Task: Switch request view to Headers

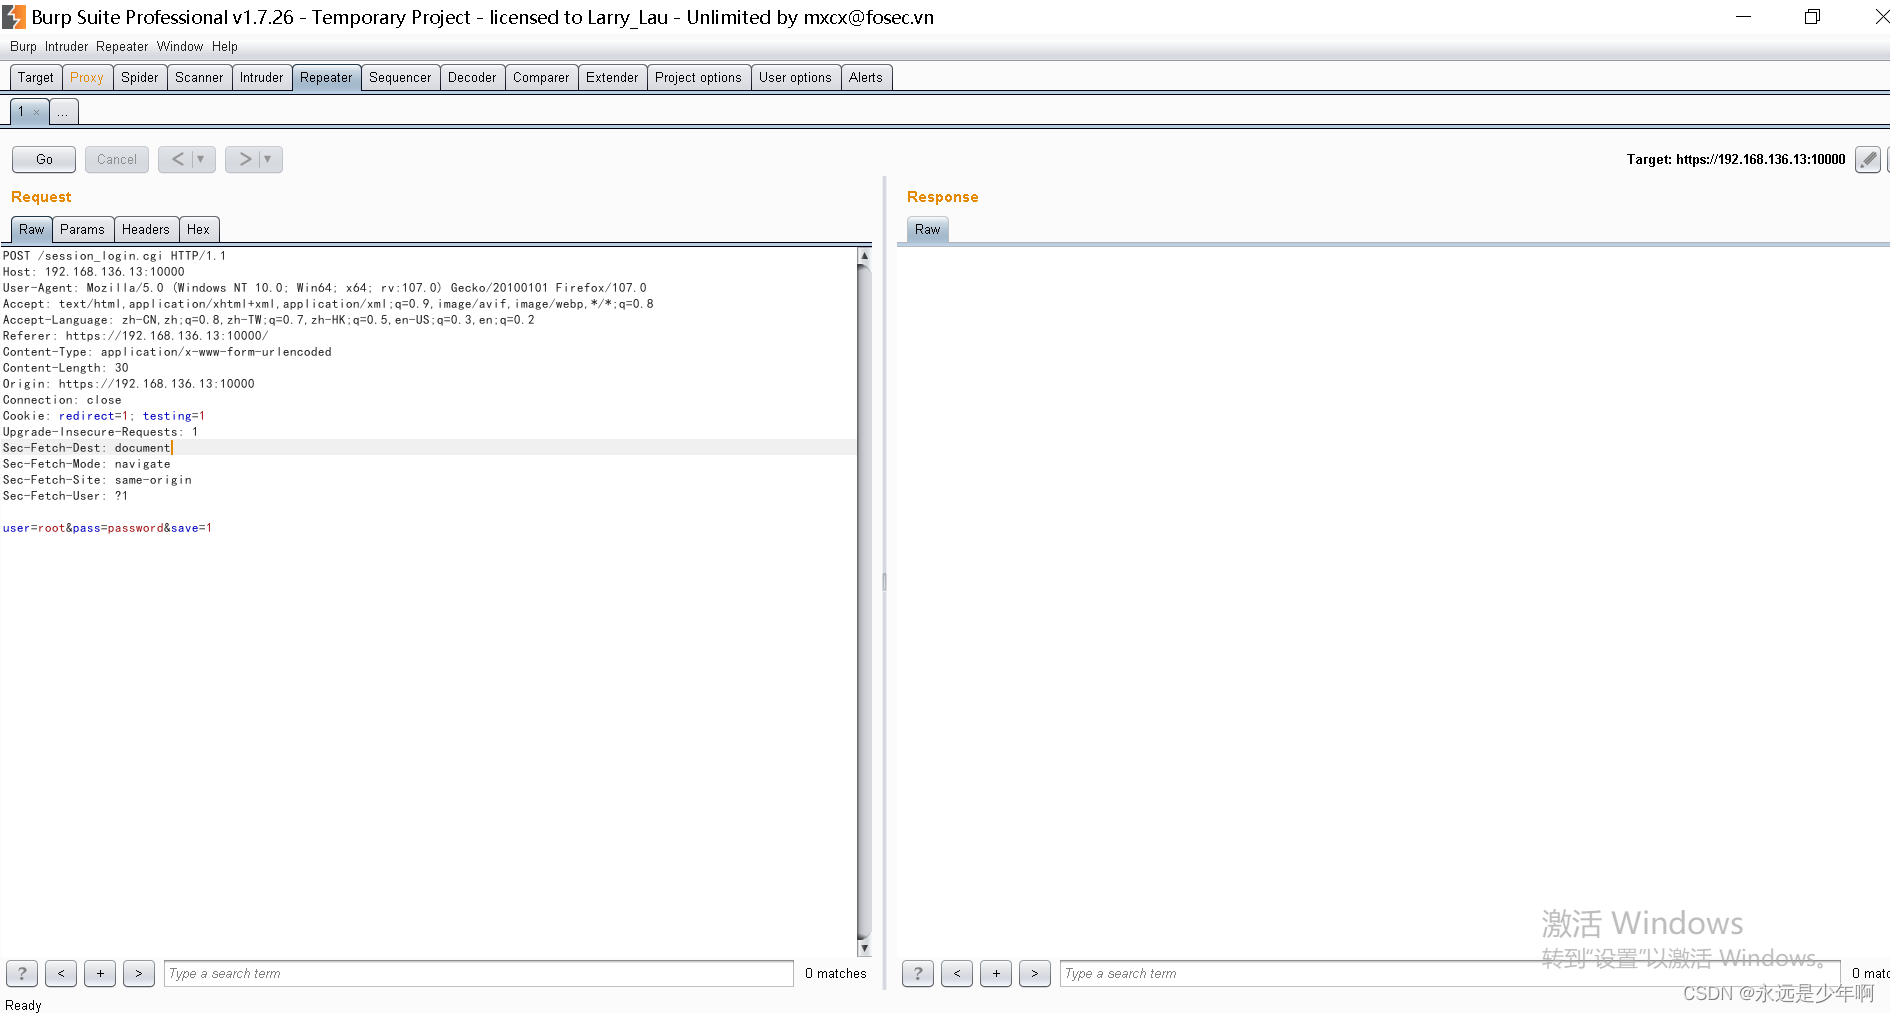Action: (146, 229)
